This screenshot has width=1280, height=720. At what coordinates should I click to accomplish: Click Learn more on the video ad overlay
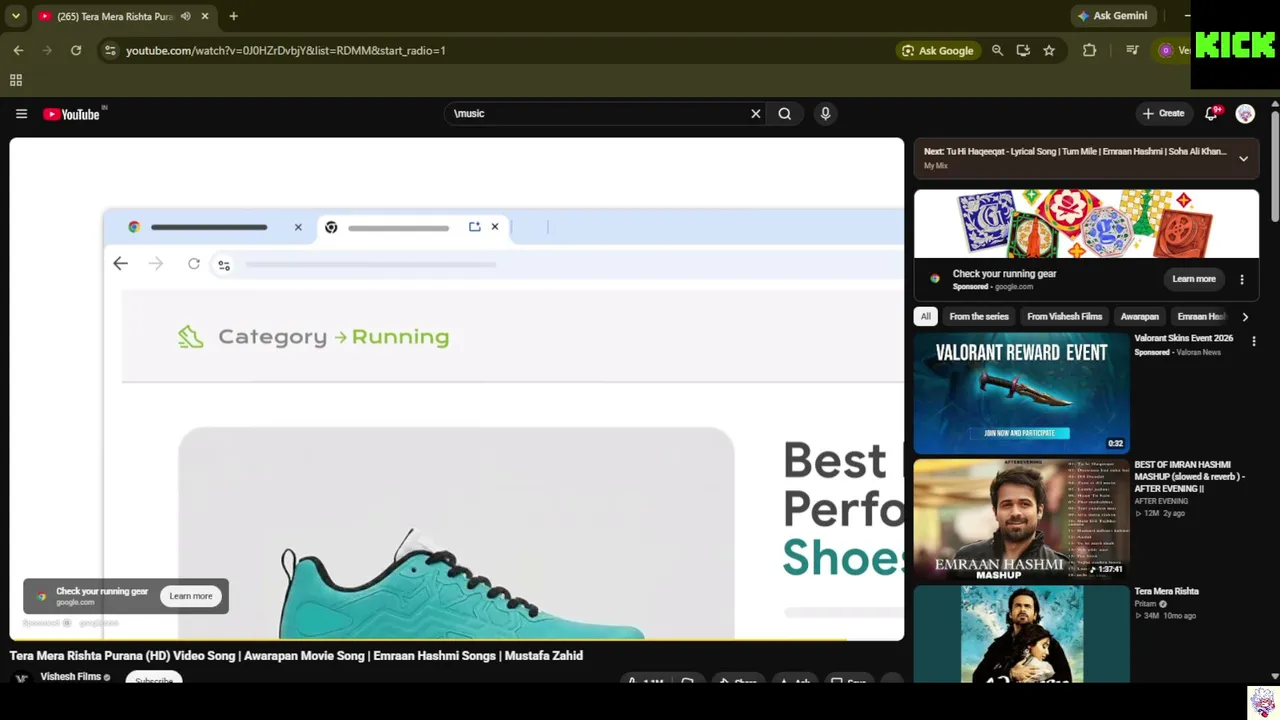[x=191, y=596]
